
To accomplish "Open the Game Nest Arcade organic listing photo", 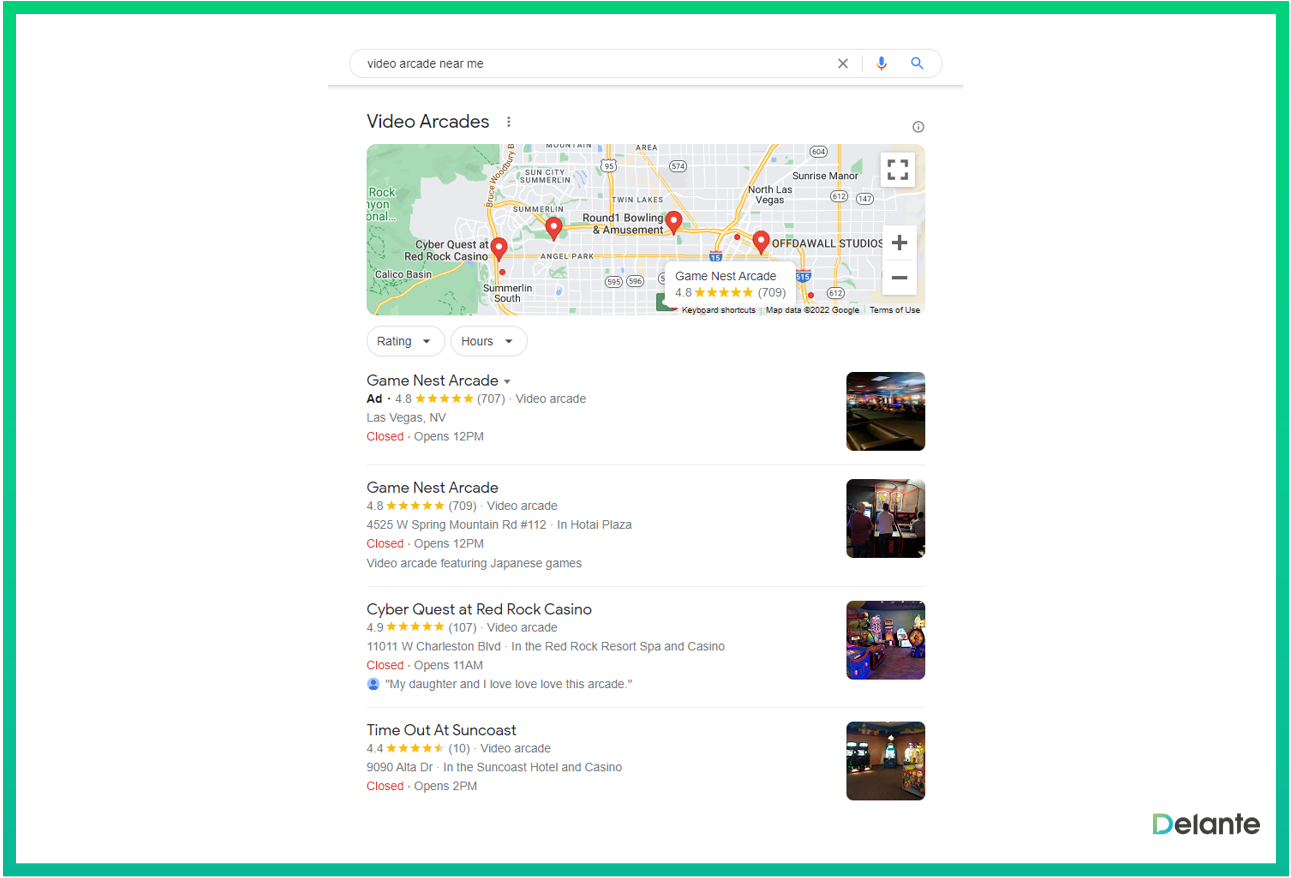I will pyautogui.click(x=885, y=518).
